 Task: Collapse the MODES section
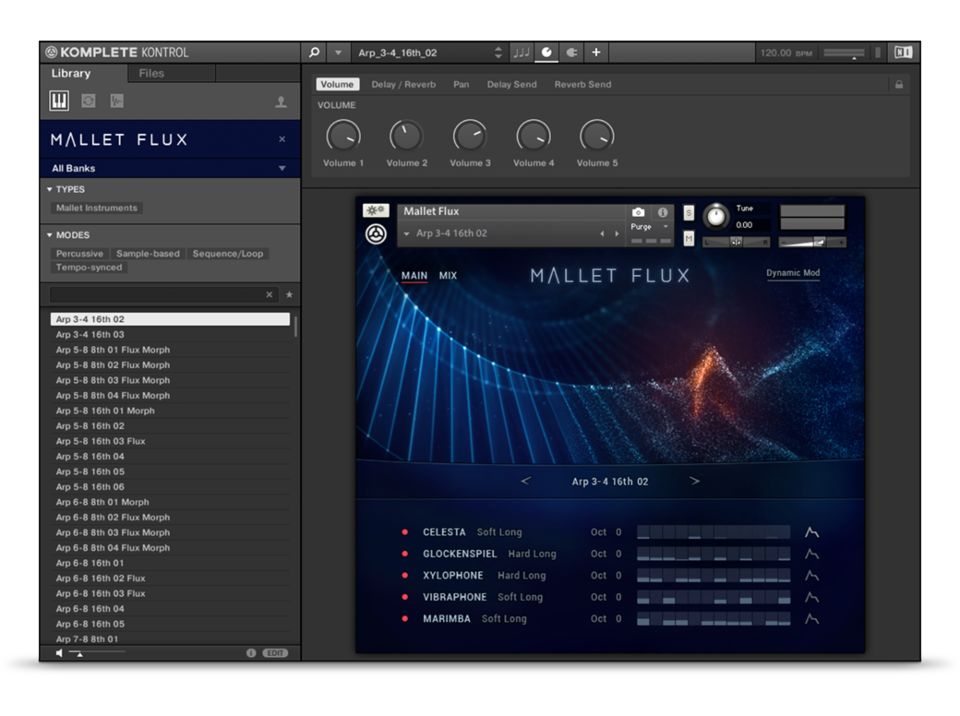coord(50,235)
